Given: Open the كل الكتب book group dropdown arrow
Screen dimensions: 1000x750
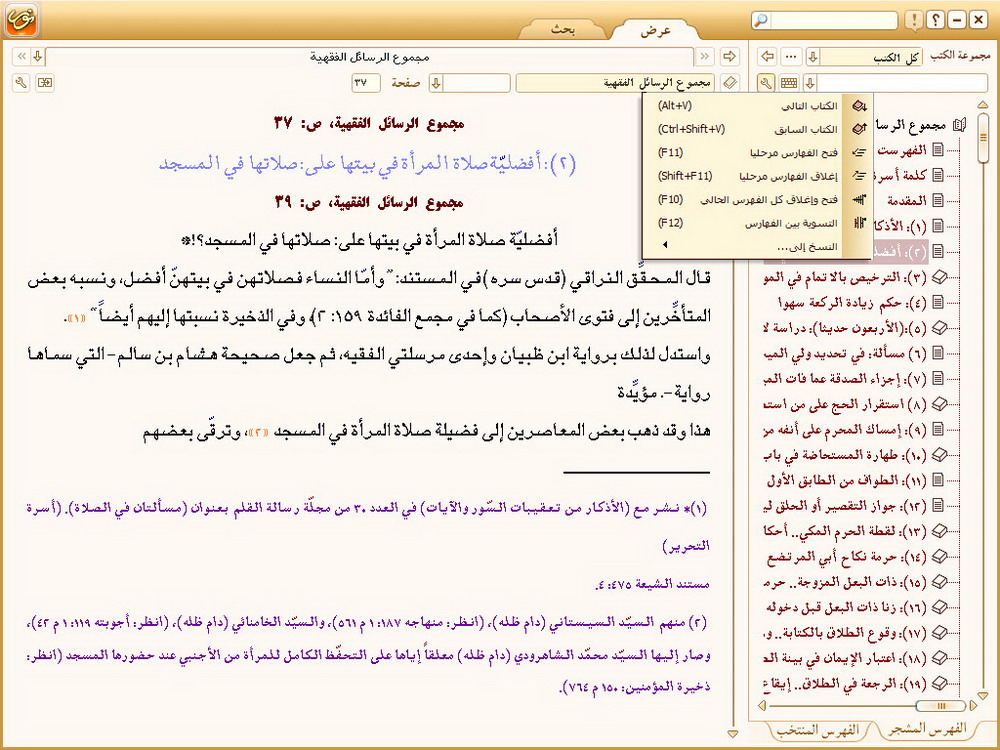Looking at the screenshot, I should [x=813, y=56].
